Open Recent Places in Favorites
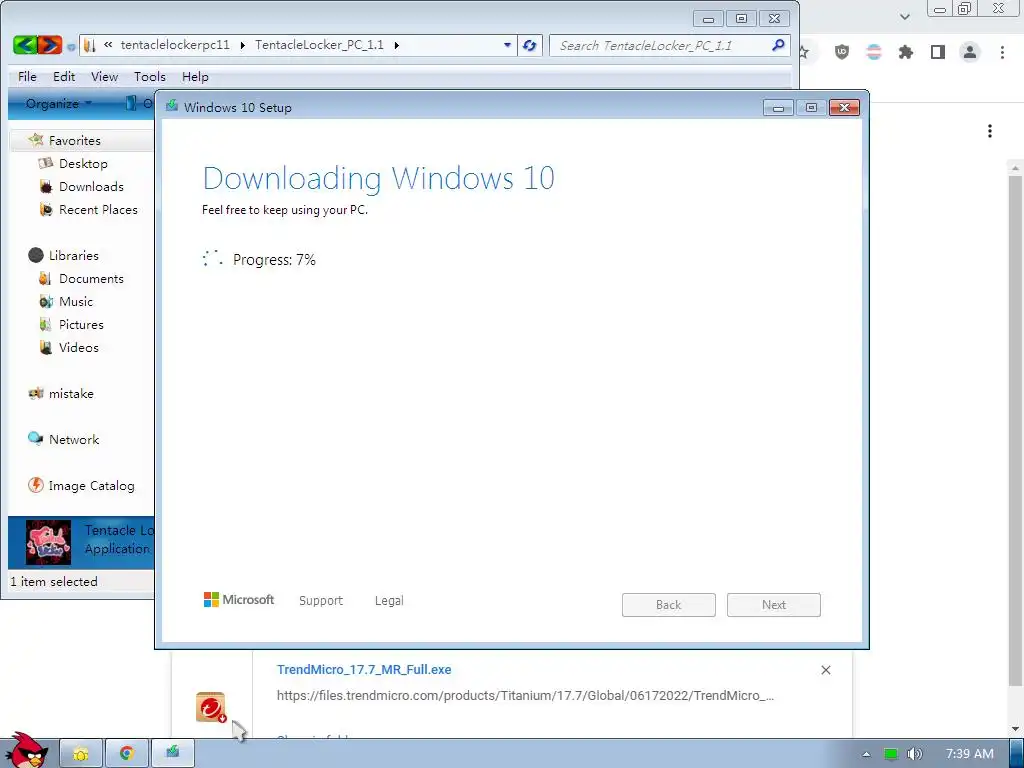Screen dimensions: 1024x768 [x=98, y=210]
